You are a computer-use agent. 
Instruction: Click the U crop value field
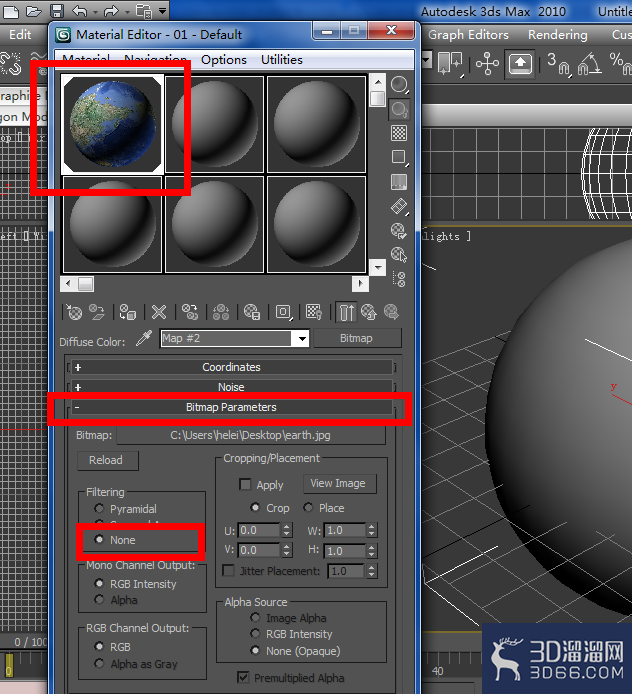point(259,530)
